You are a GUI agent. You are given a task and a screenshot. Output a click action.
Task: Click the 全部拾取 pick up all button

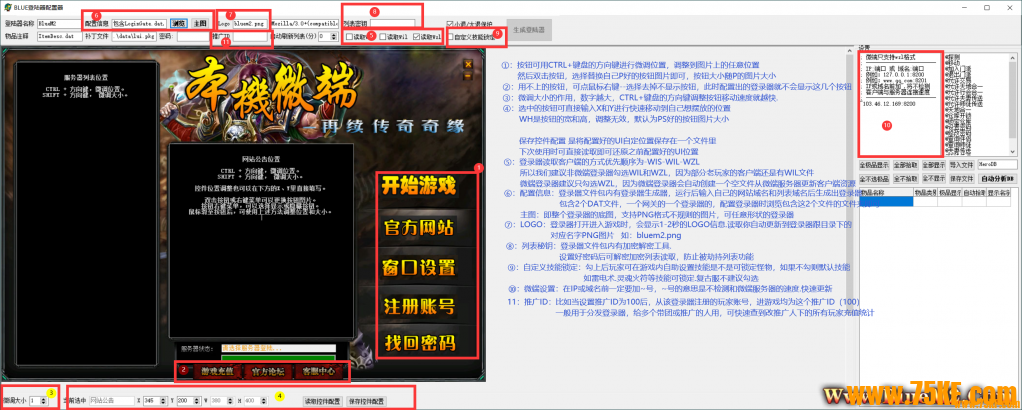[905, 165]
